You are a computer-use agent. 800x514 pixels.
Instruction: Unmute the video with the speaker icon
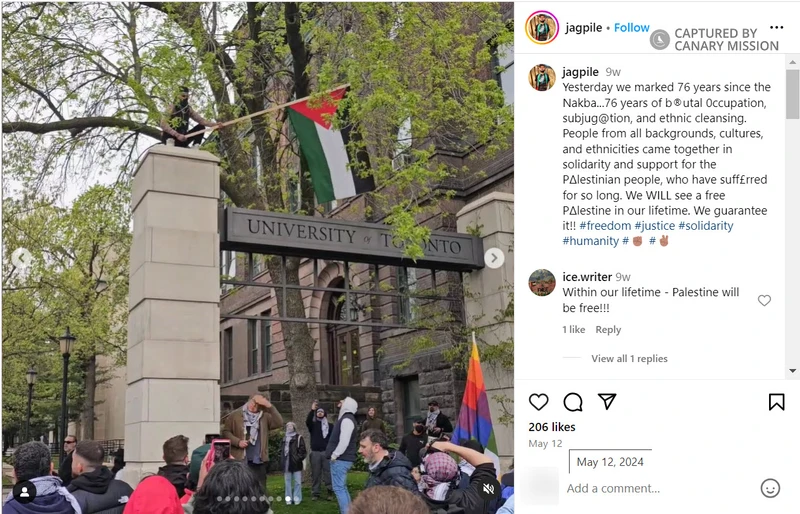click(x=488, y=489)
